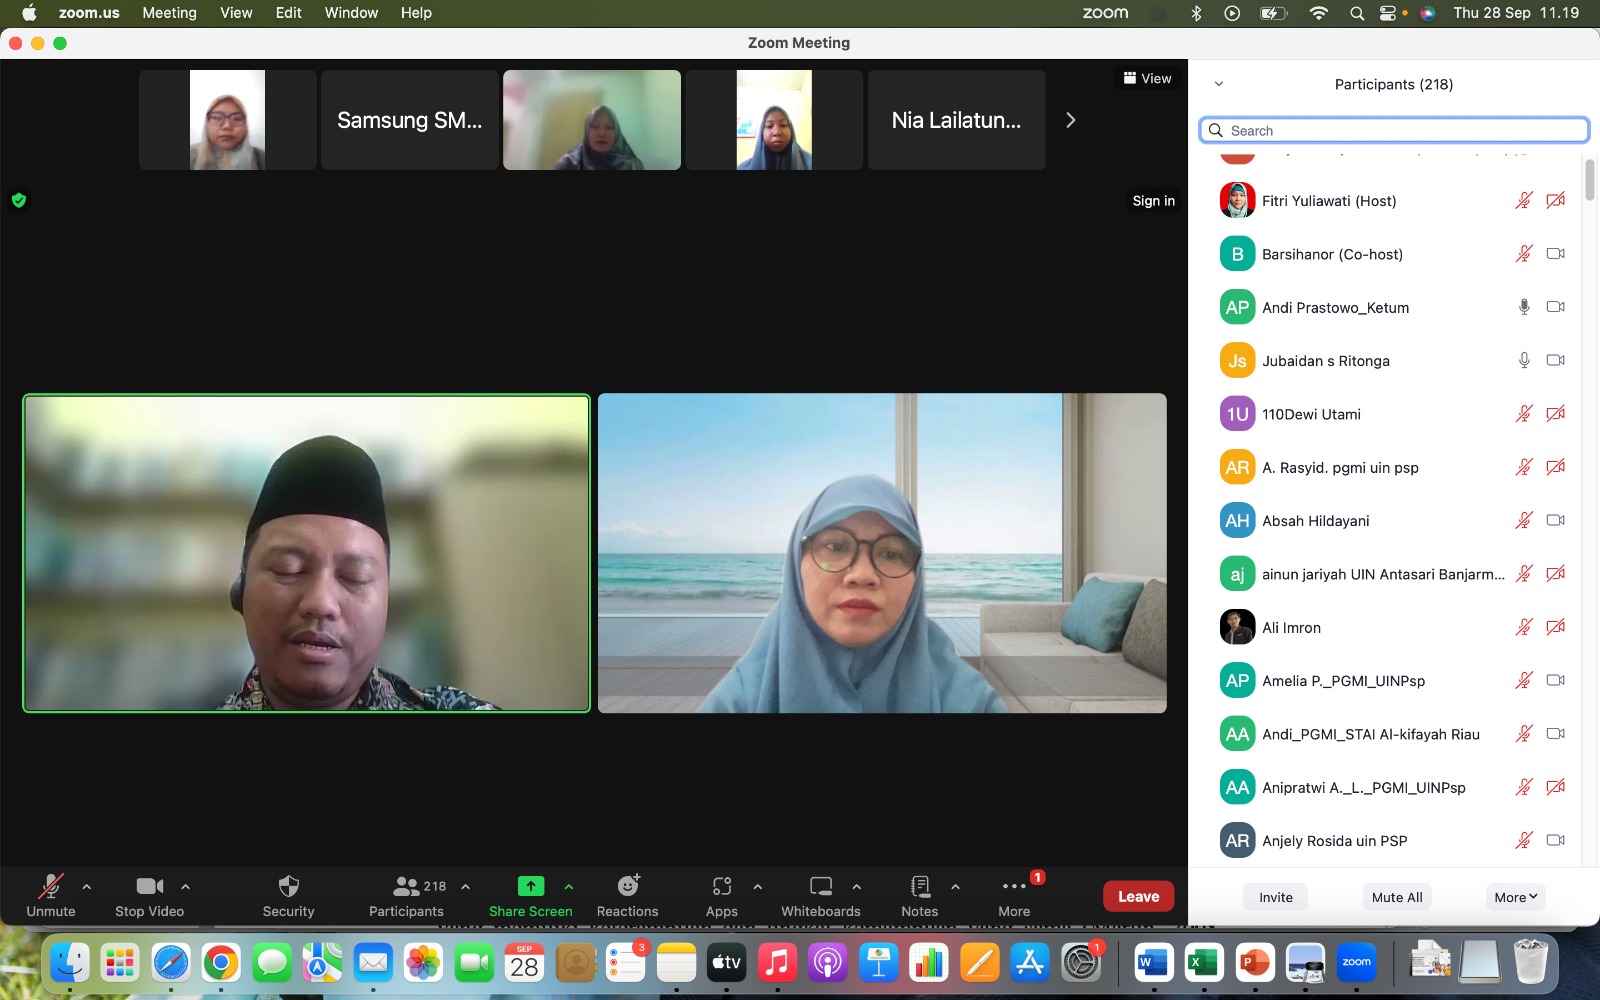
Task: Select the Samsung SM... video thumbnail
Action: [x=409, y=120]
